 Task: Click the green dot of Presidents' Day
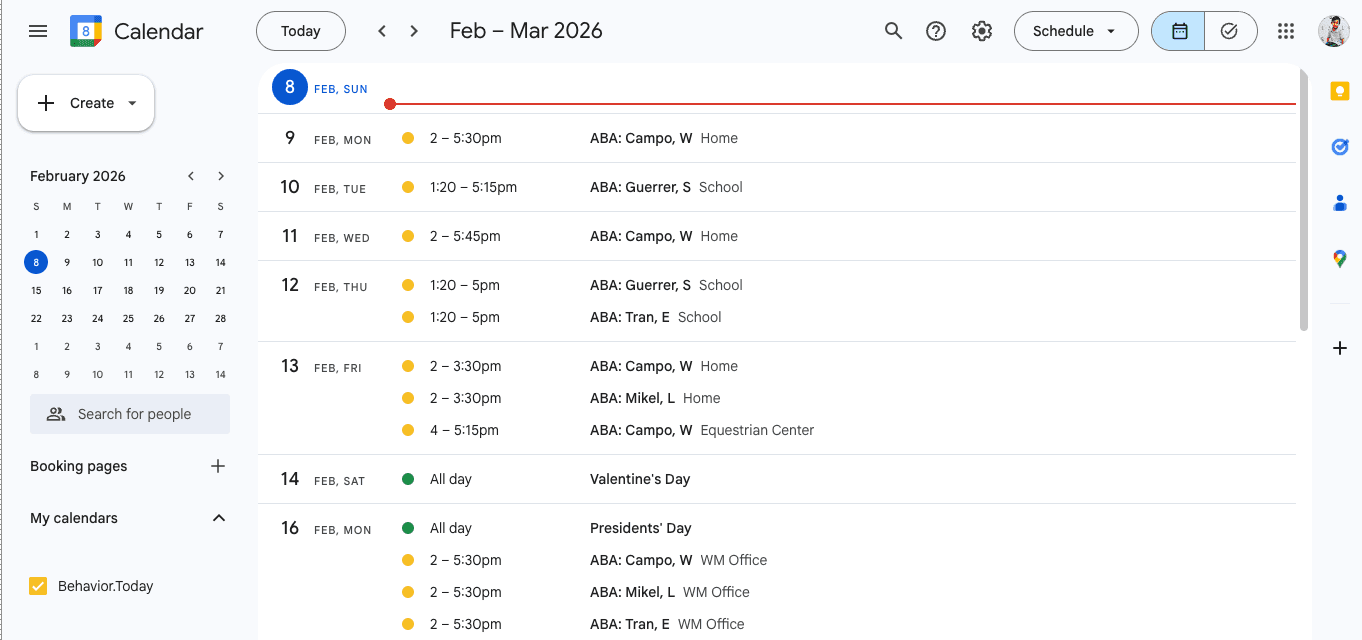[x=407, y=528]
